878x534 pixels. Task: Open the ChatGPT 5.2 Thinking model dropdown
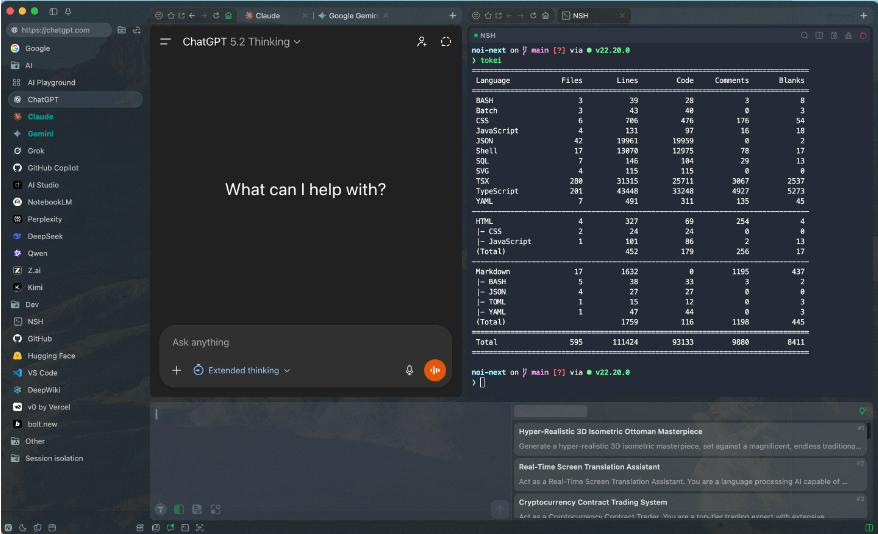[241, 42]
